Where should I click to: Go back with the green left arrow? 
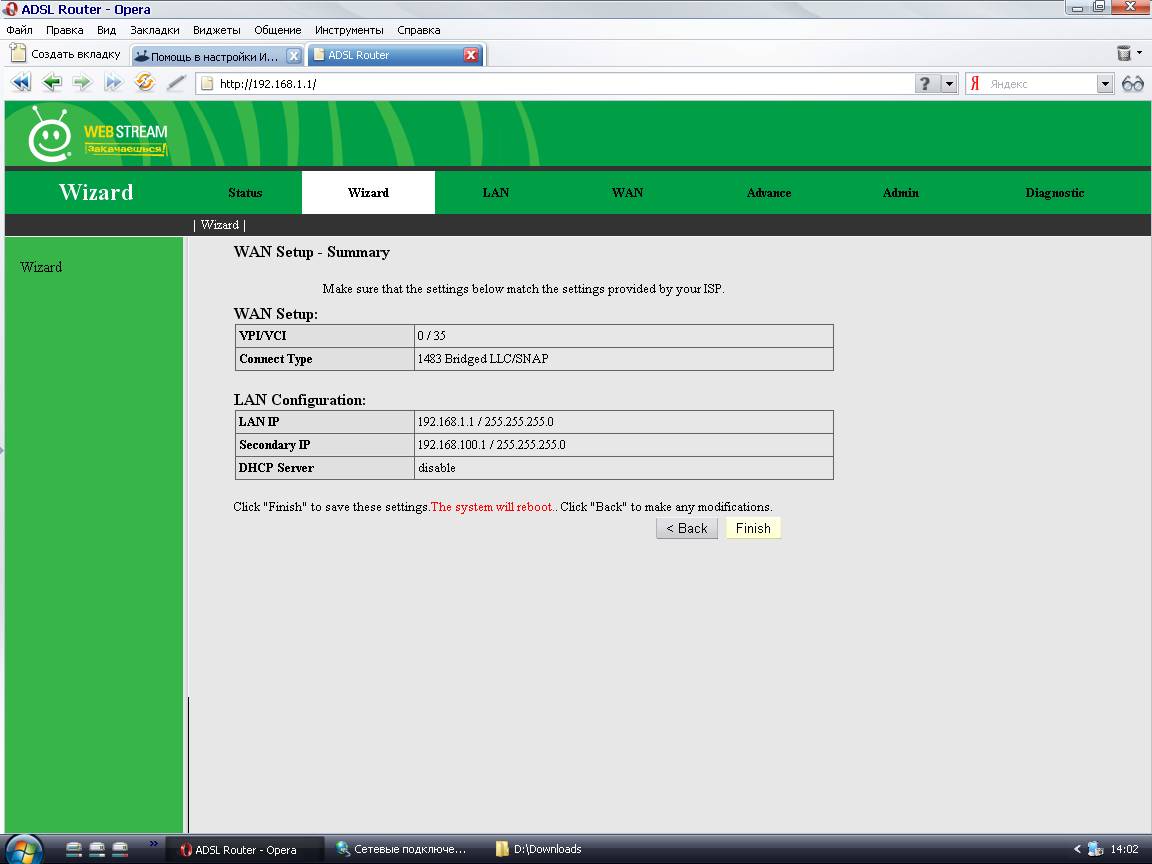[52, 83]
